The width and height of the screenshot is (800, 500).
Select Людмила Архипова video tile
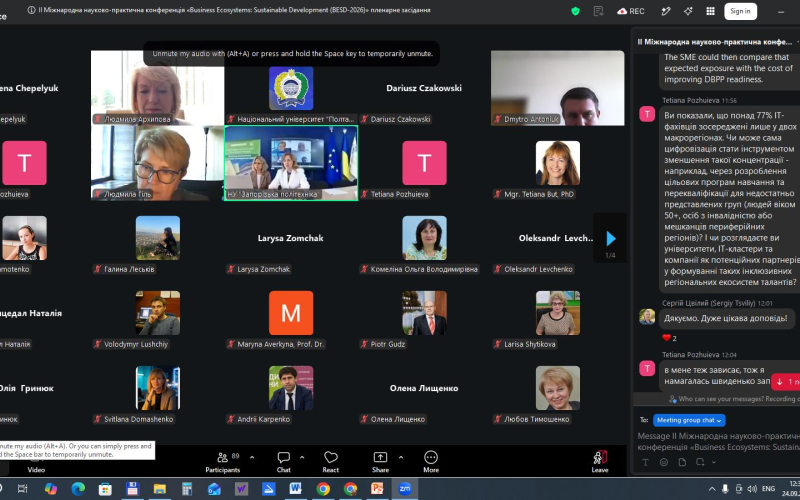point(158,88)
